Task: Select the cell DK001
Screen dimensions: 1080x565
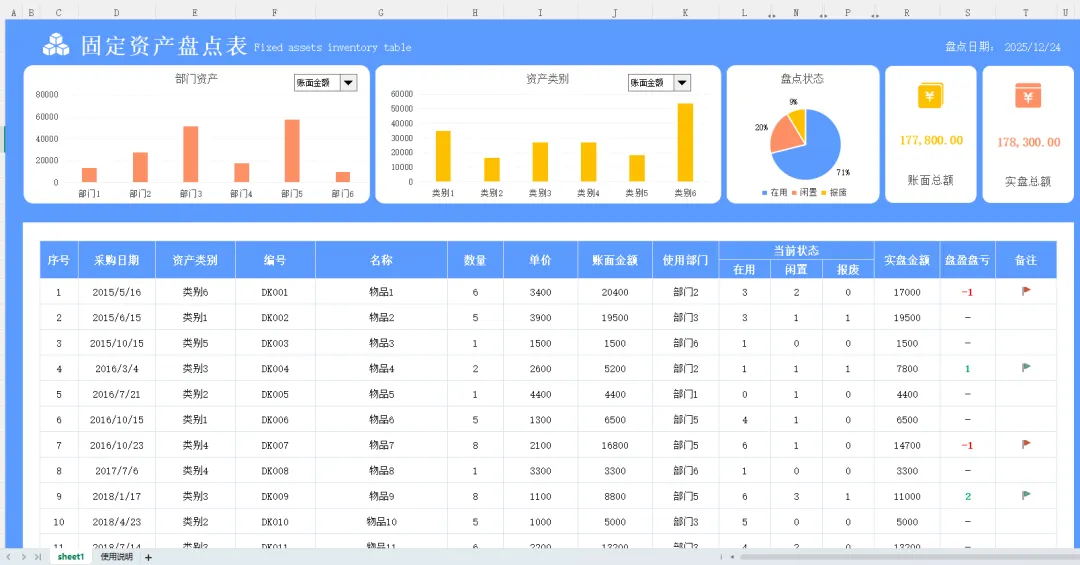Action: tap(275, 292)
